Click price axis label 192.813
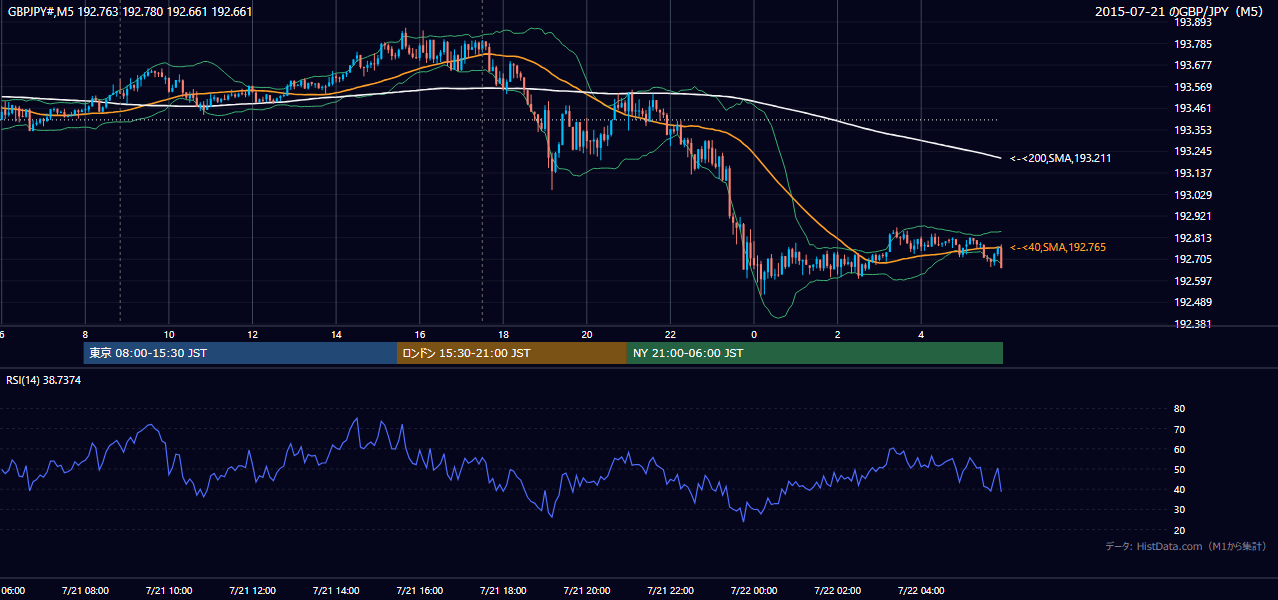This screenshot has width=1278, height=600. [1193, 238]
